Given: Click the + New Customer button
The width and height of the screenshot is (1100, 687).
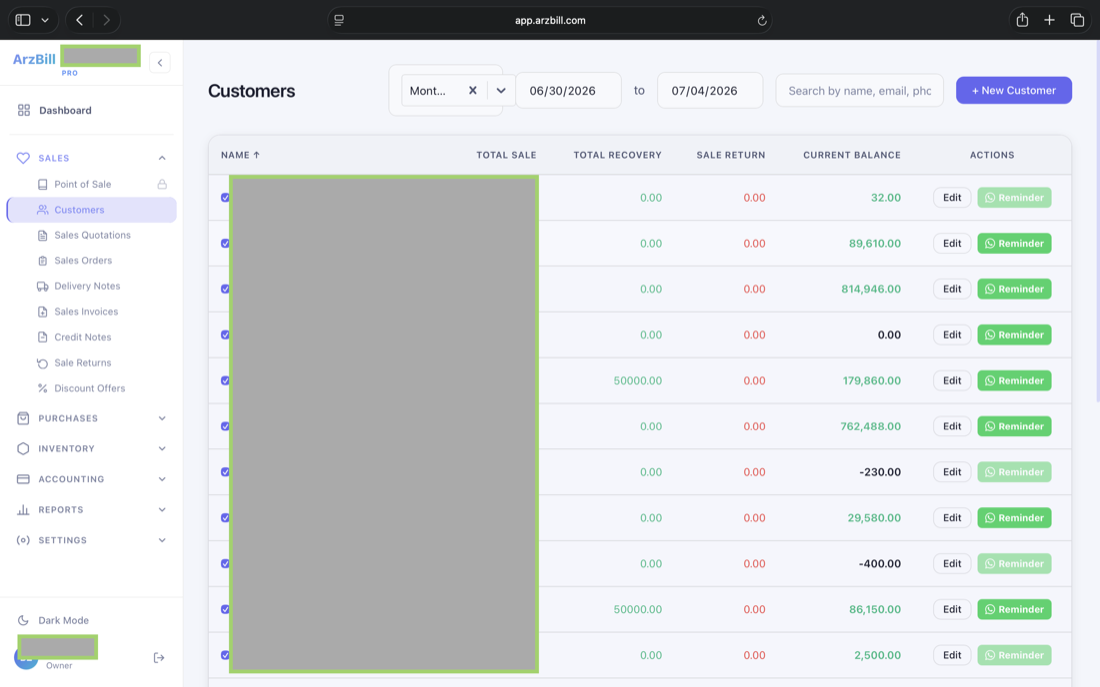Looking at the screenshot, I should [1014, 91].
